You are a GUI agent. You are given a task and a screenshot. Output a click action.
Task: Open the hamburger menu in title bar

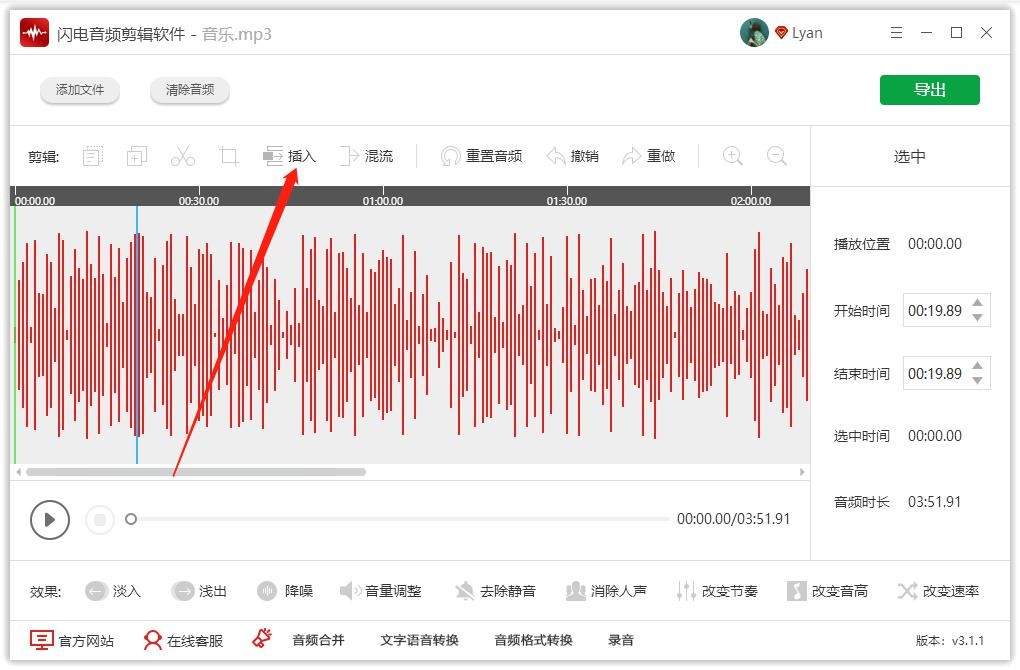coord(896,33)
